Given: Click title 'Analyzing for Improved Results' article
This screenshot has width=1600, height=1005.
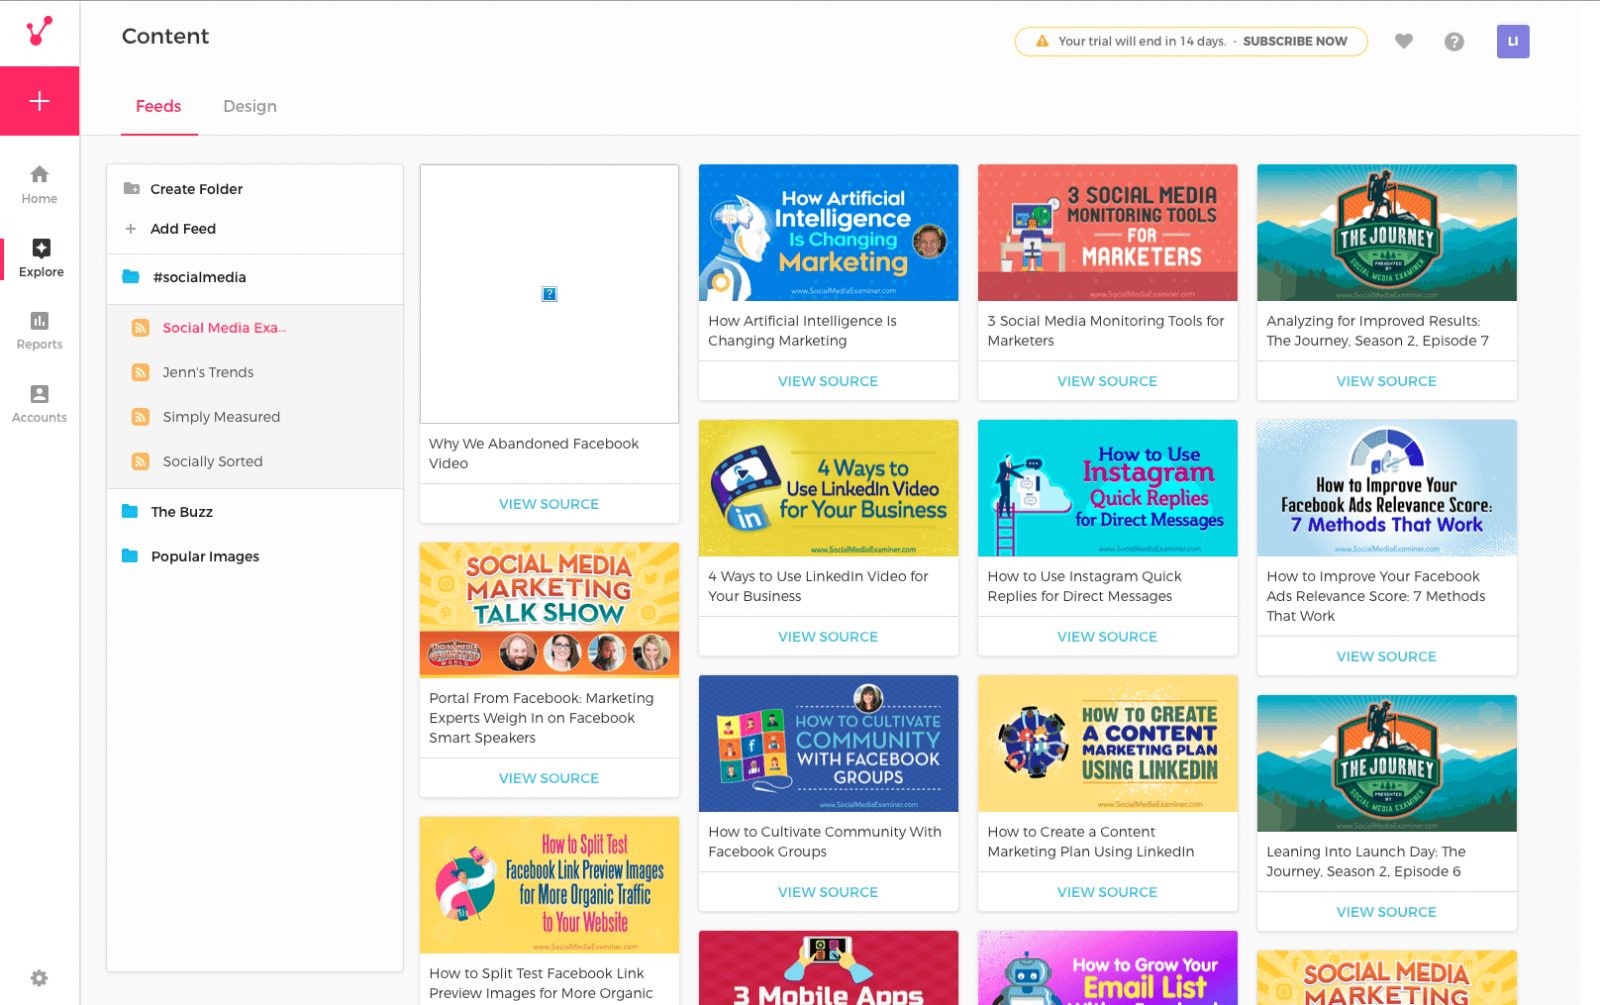Looking at the screenshot, I should pyautogui.click(x=1377, y=331).
